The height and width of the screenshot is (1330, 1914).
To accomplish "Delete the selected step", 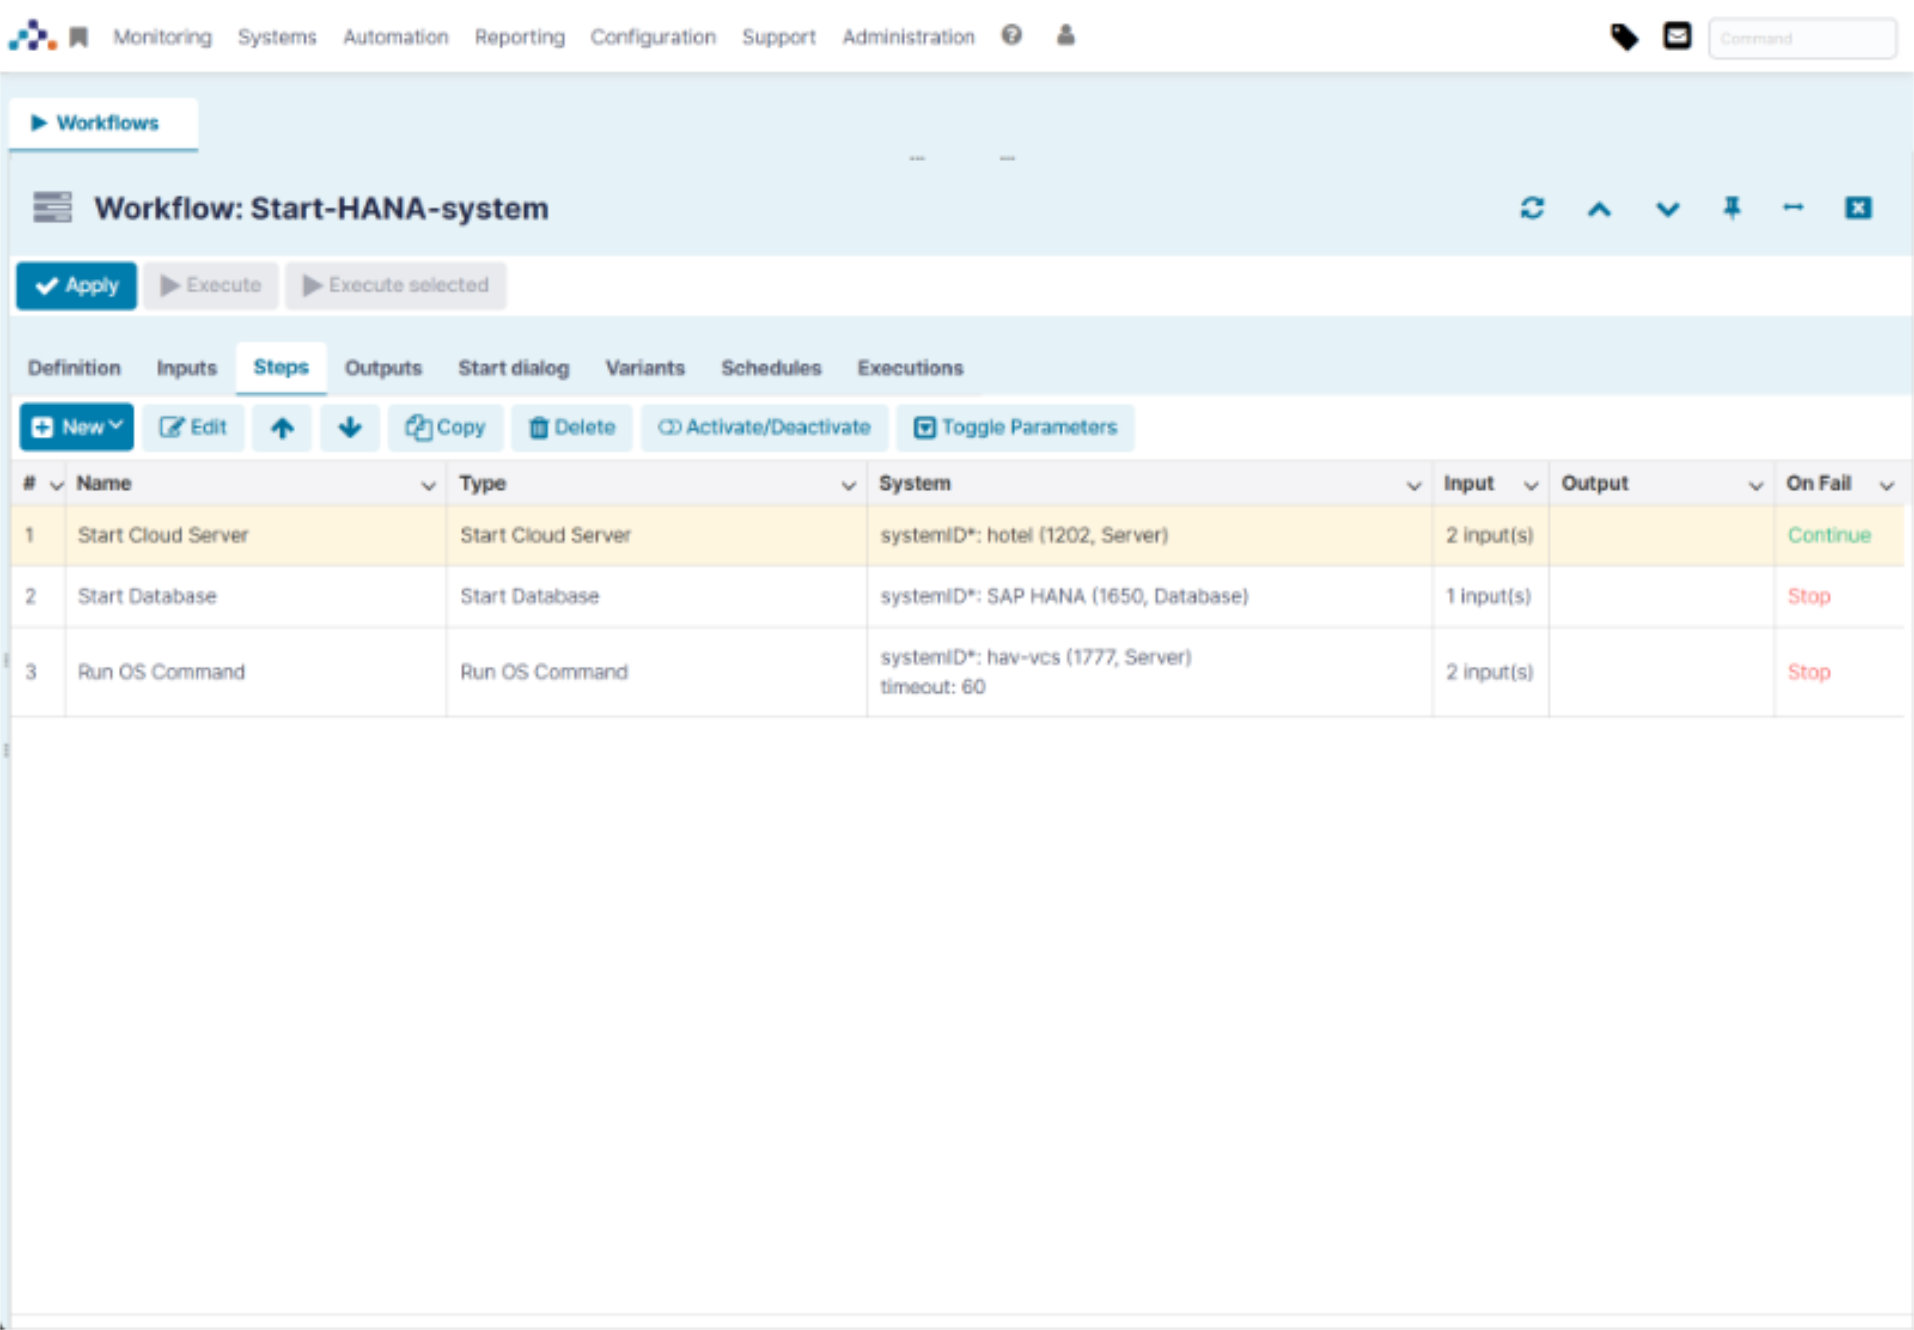I will click(572, 428).
